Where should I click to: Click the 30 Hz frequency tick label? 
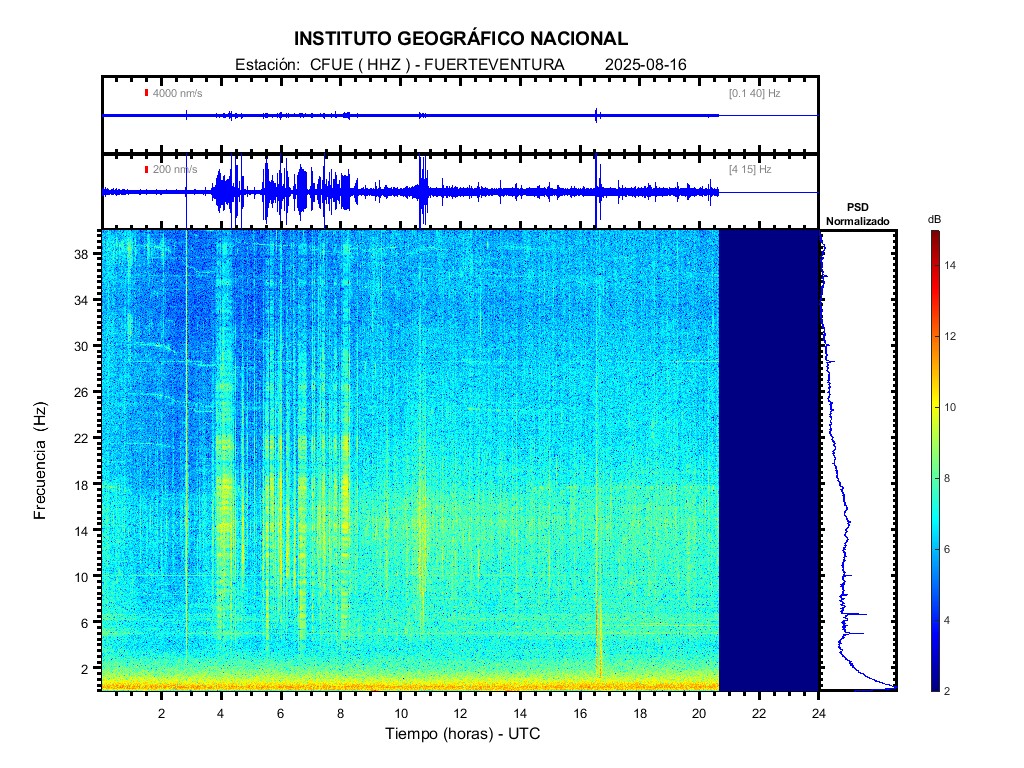click(x=81, y=346)
